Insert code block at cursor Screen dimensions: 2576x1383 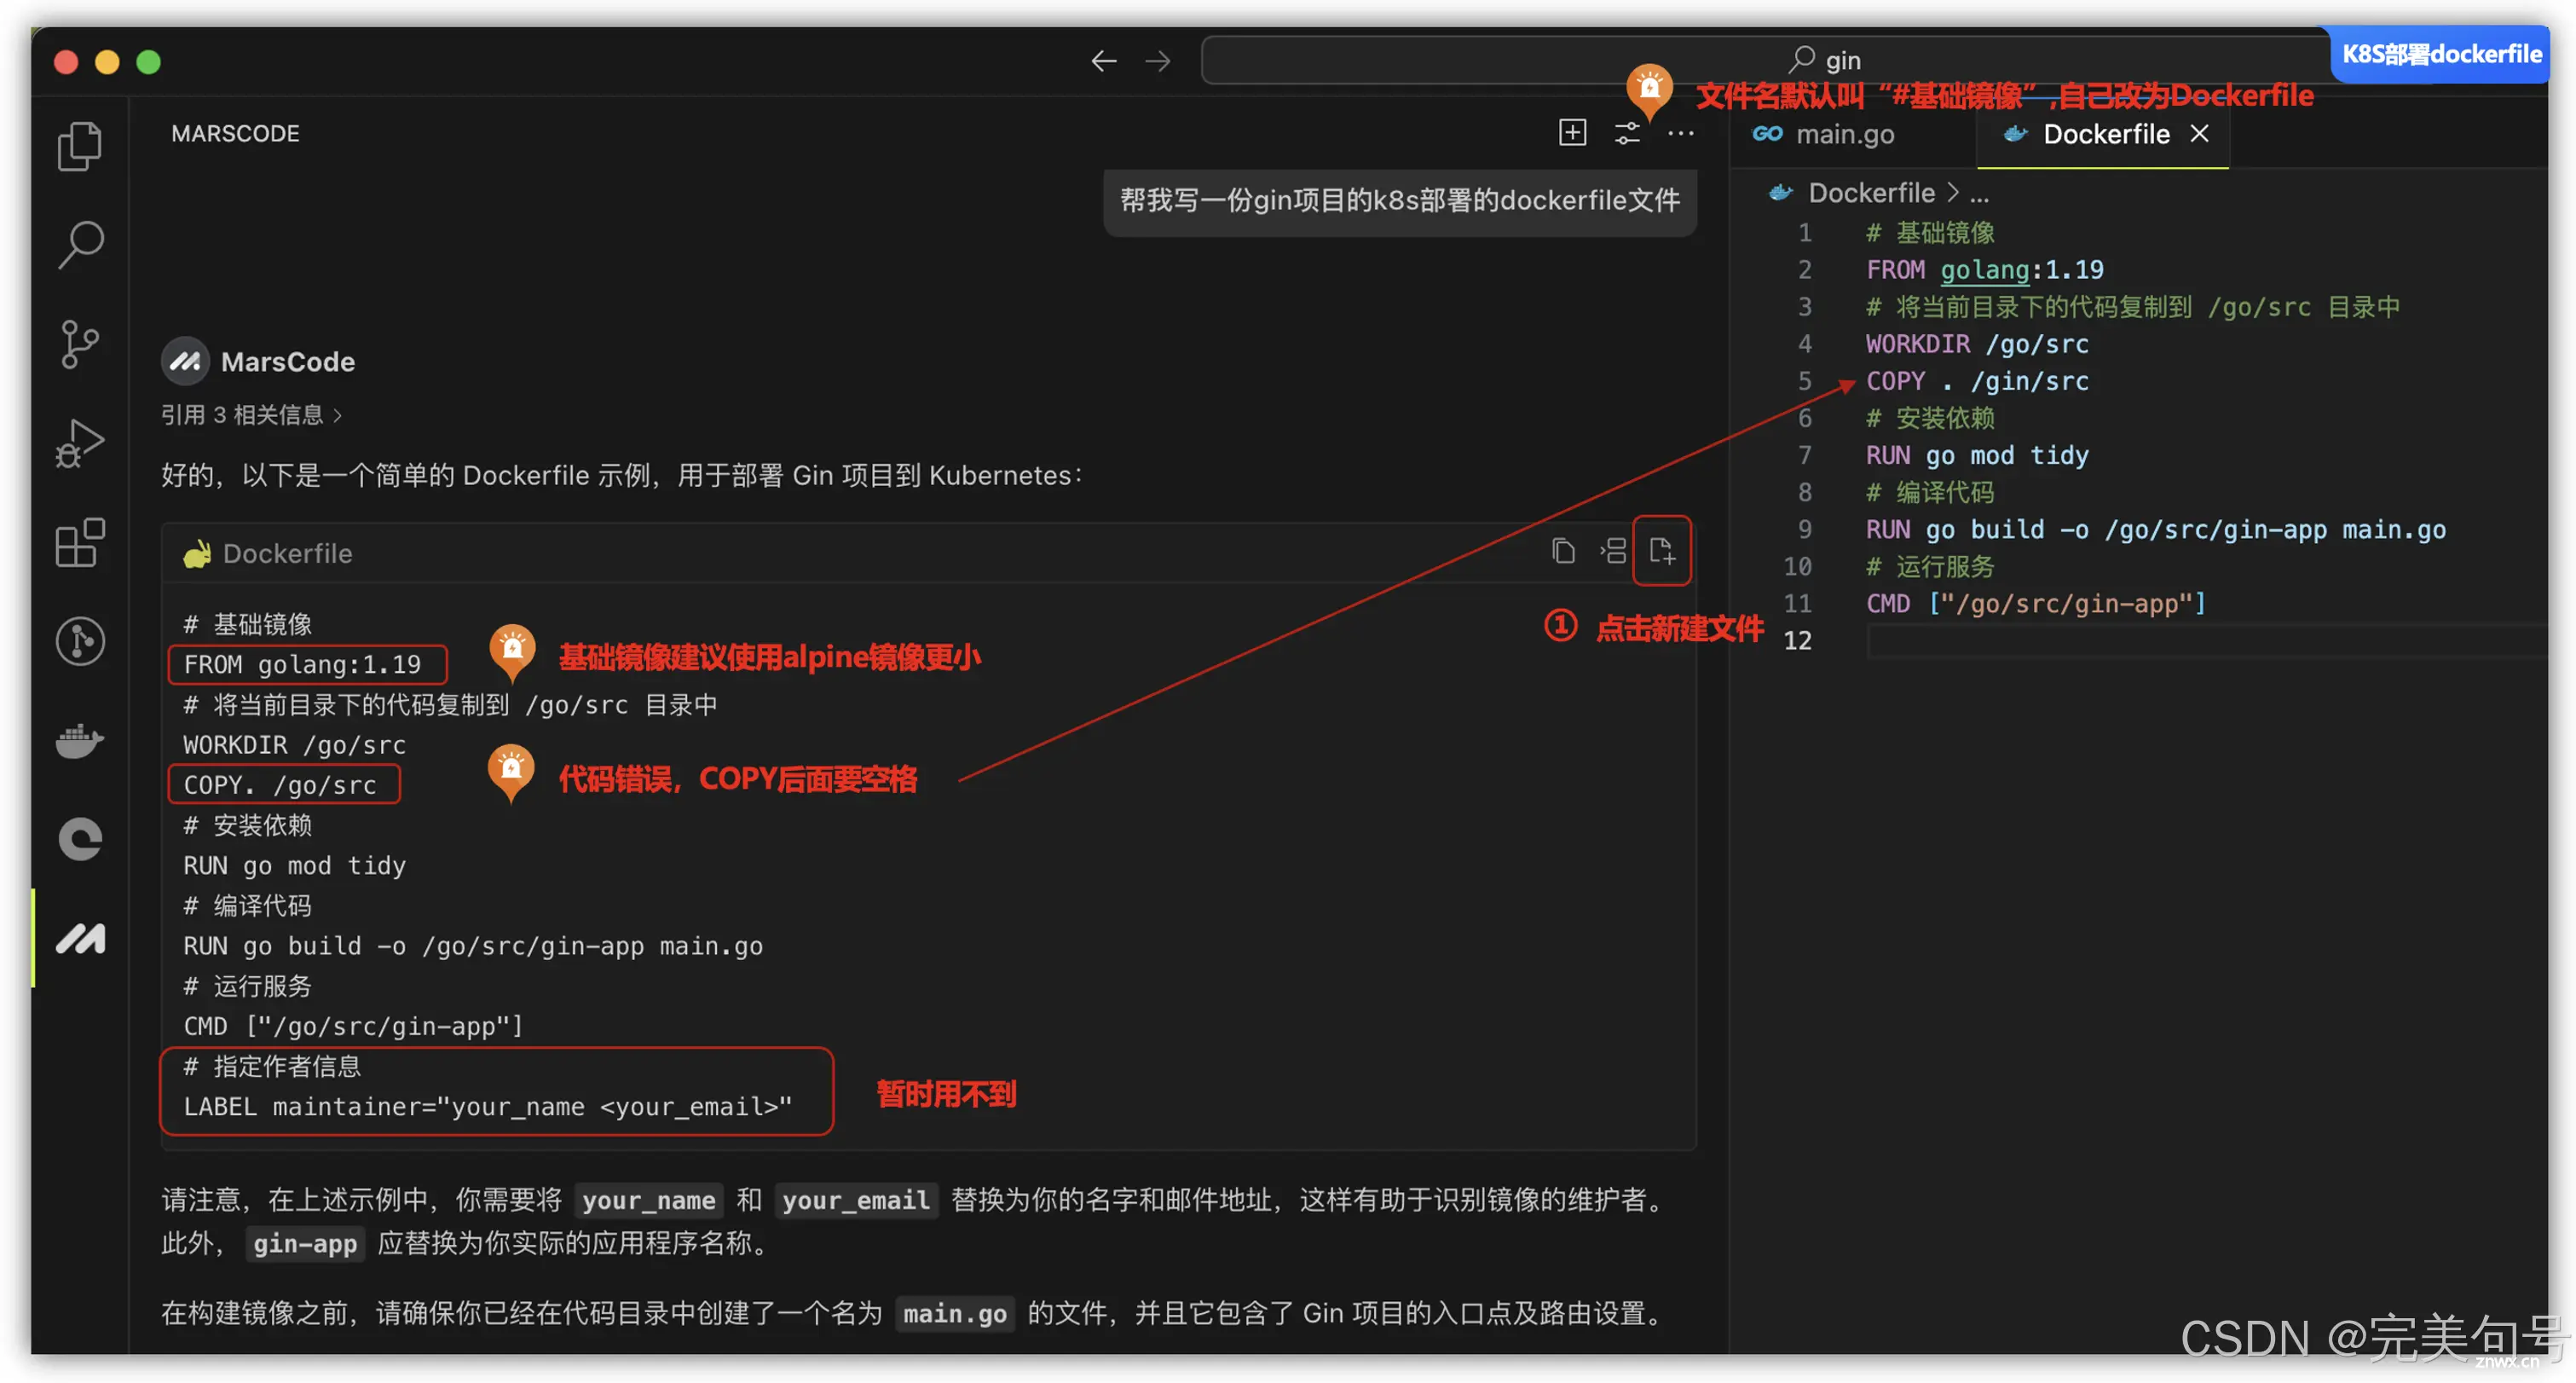coord(1613,551)
